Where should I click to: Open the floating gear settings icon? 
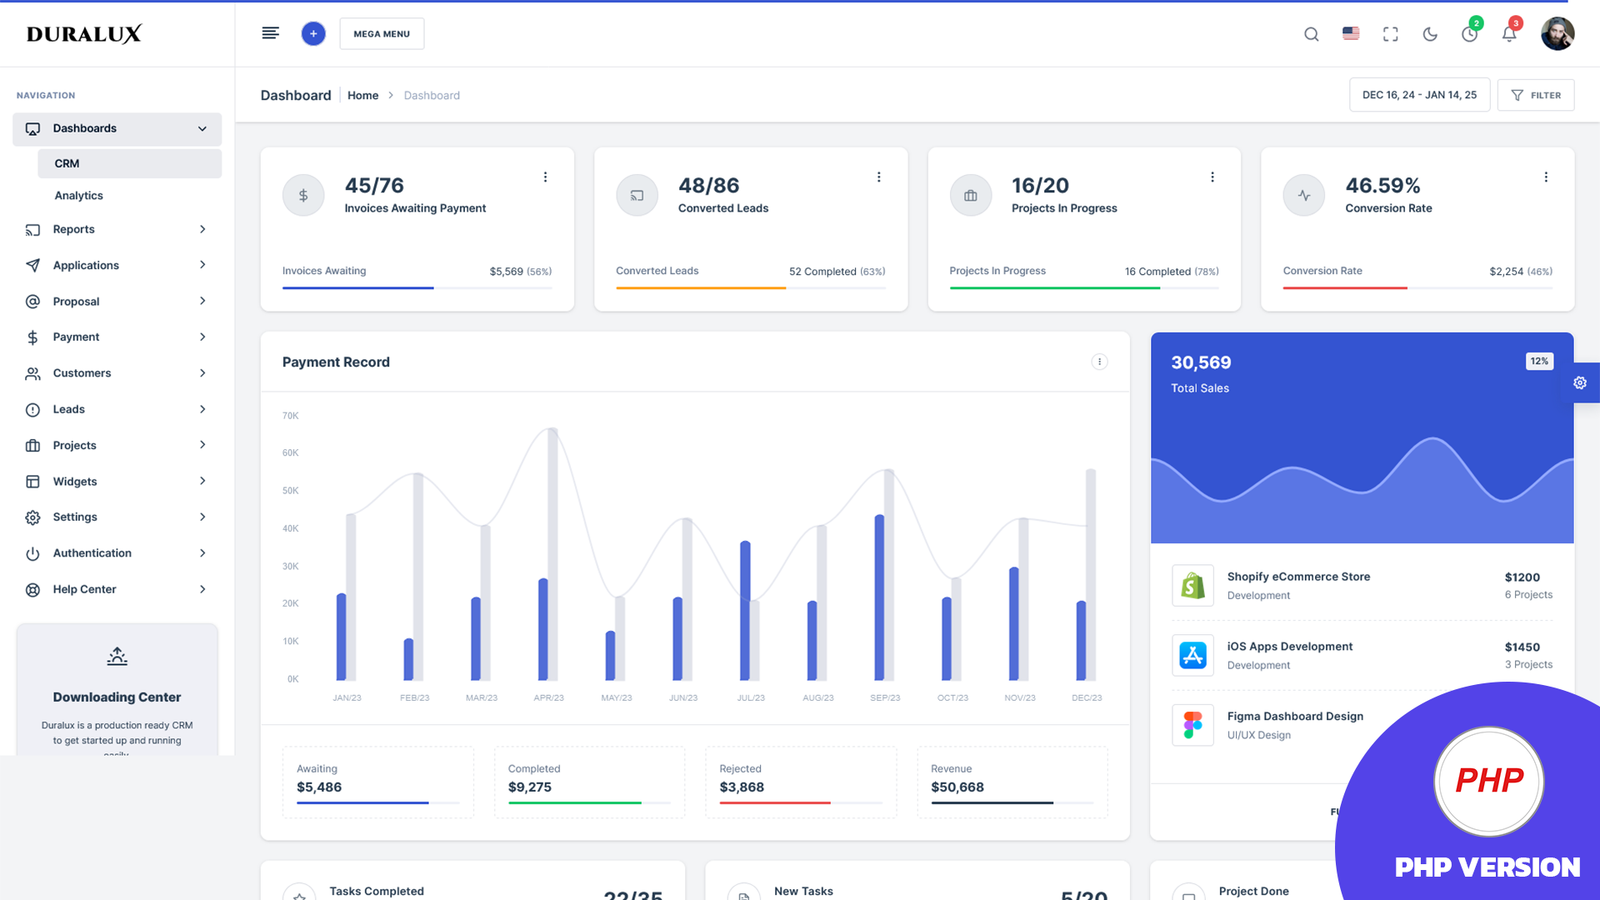tap(1580, 382)
